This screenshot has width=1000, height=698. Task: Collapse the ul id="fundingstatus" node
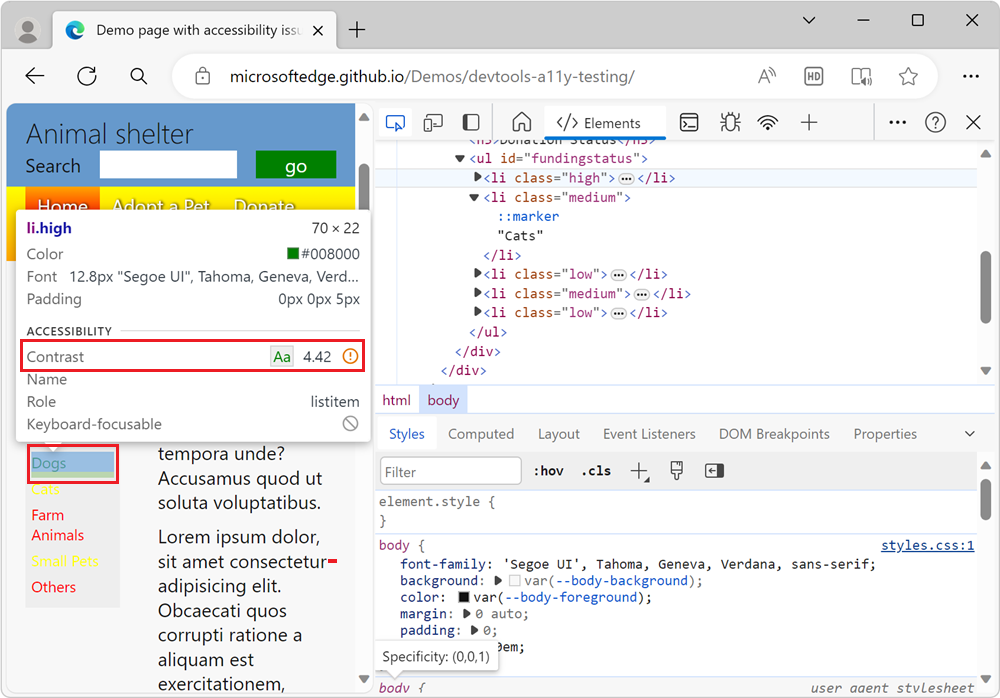(458, 158)
